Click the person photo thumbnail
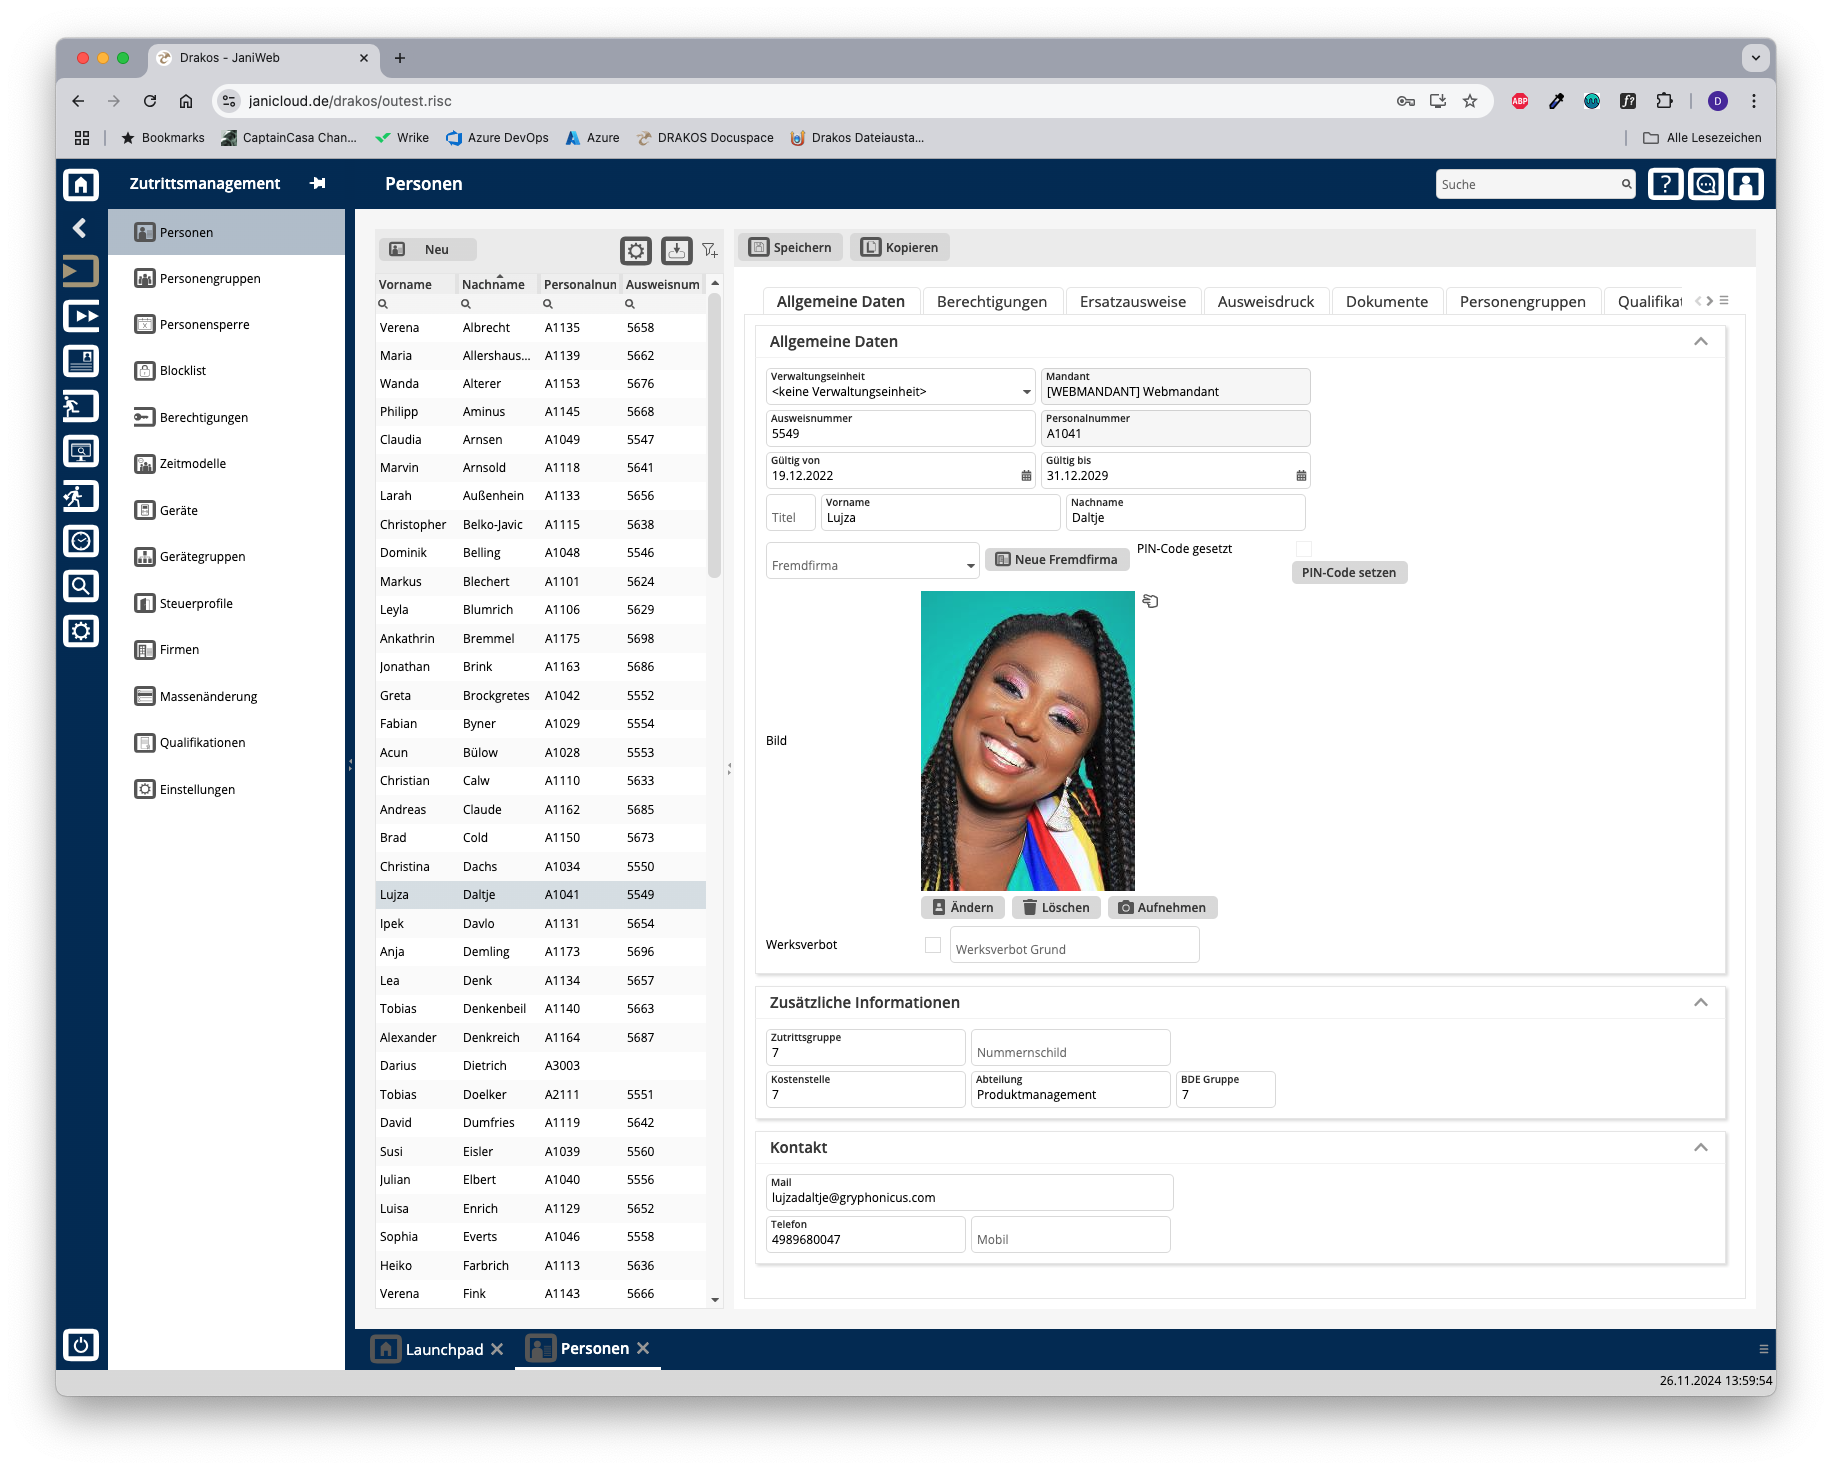The width and height of the screenshot is (1832, 1470). (1028, 741)
